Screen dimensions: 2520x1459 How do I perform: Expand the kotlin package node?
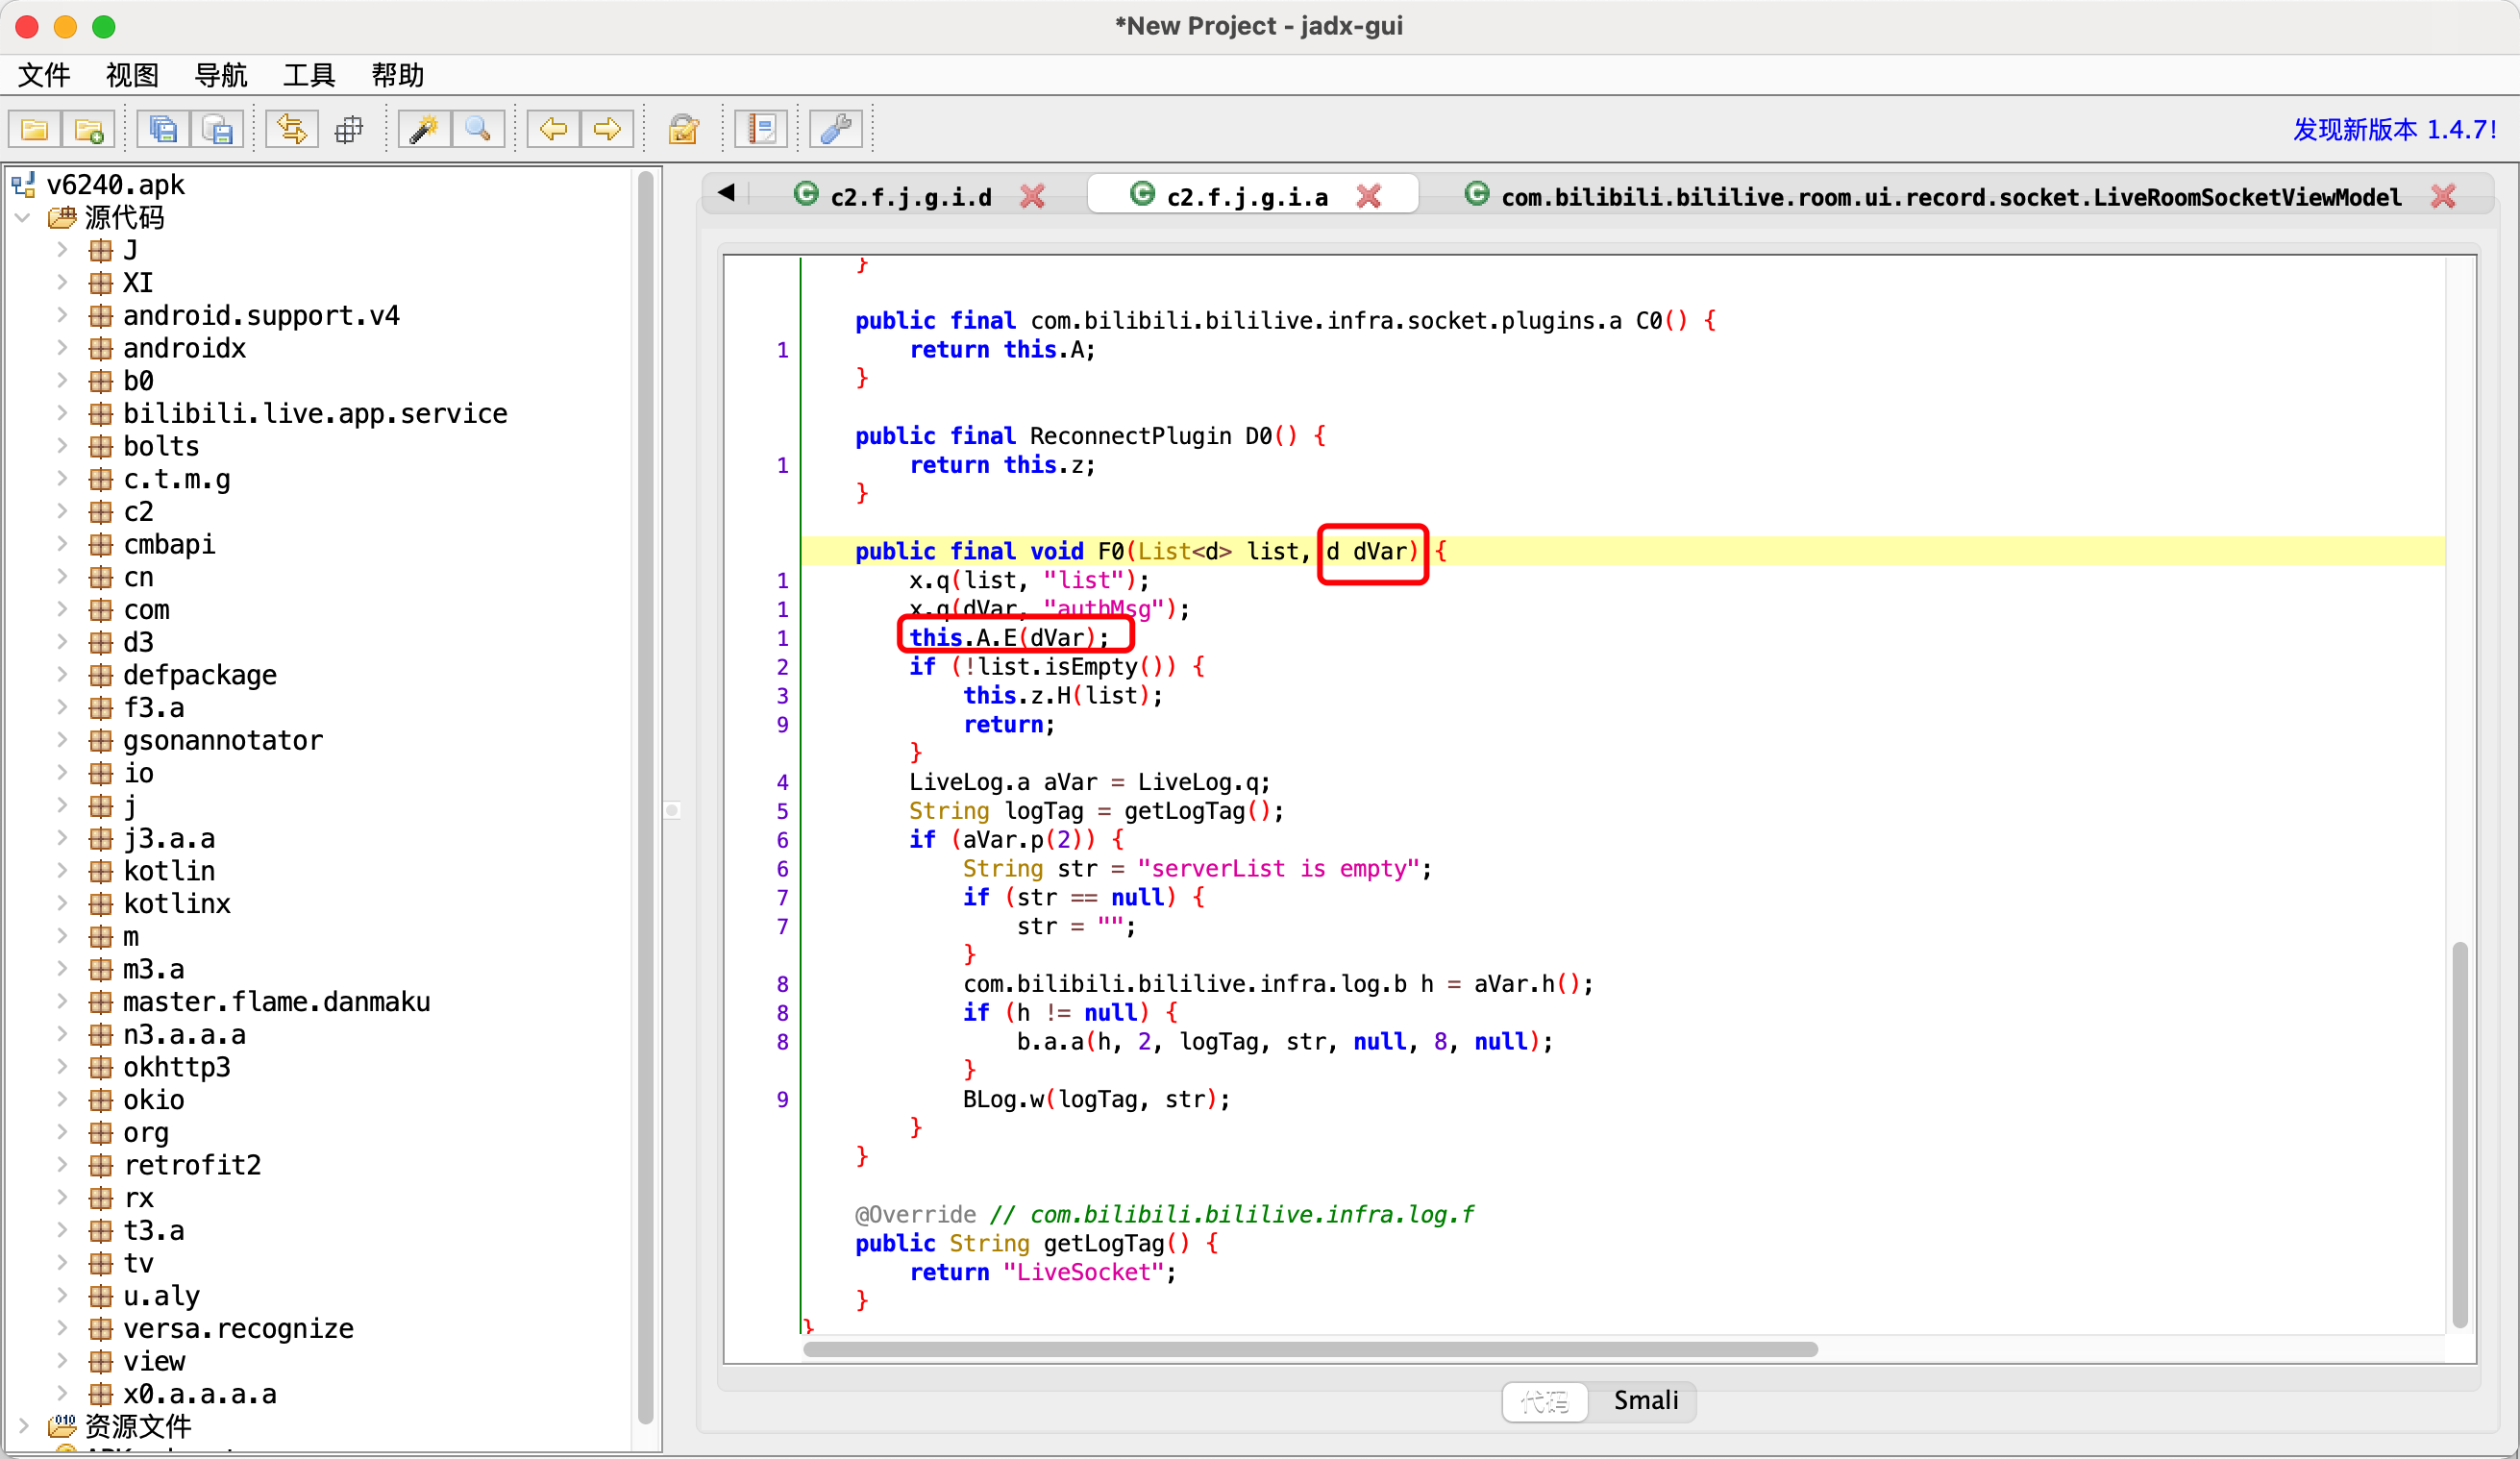pyautogui.click(x=62, y=870)
